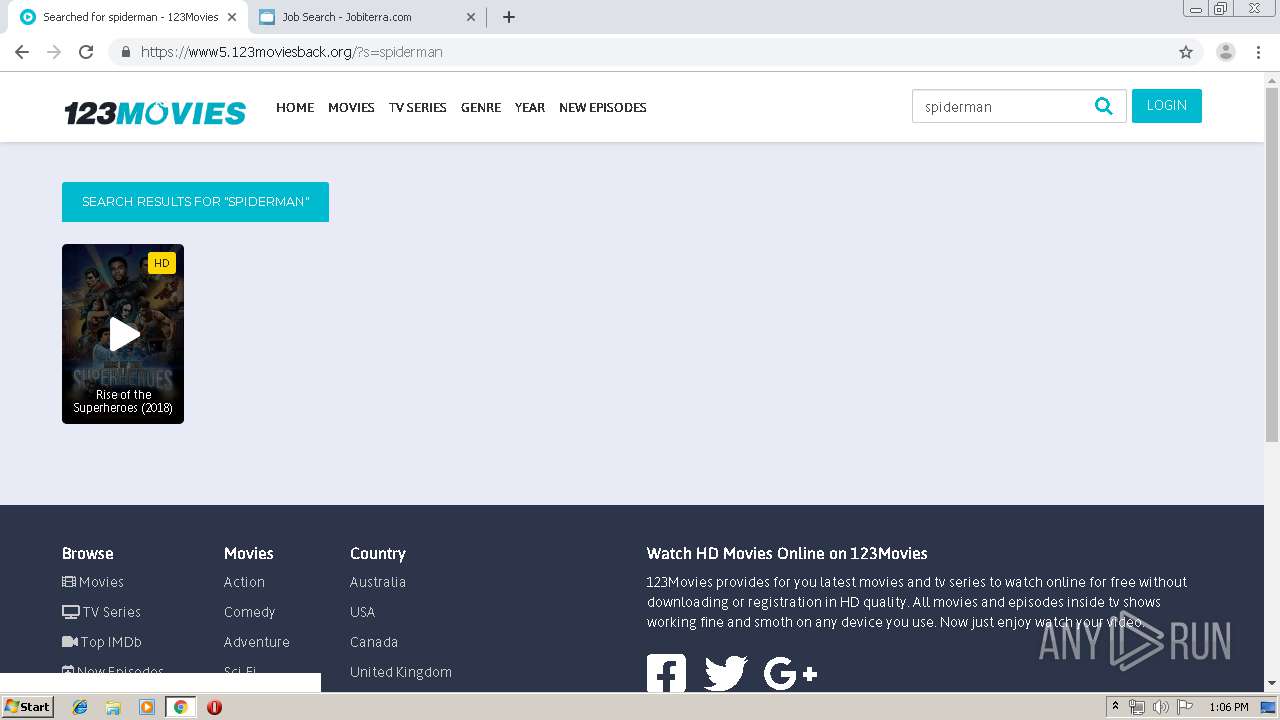Click the taskbar clock 1:06 PM

pos(1229,707)
